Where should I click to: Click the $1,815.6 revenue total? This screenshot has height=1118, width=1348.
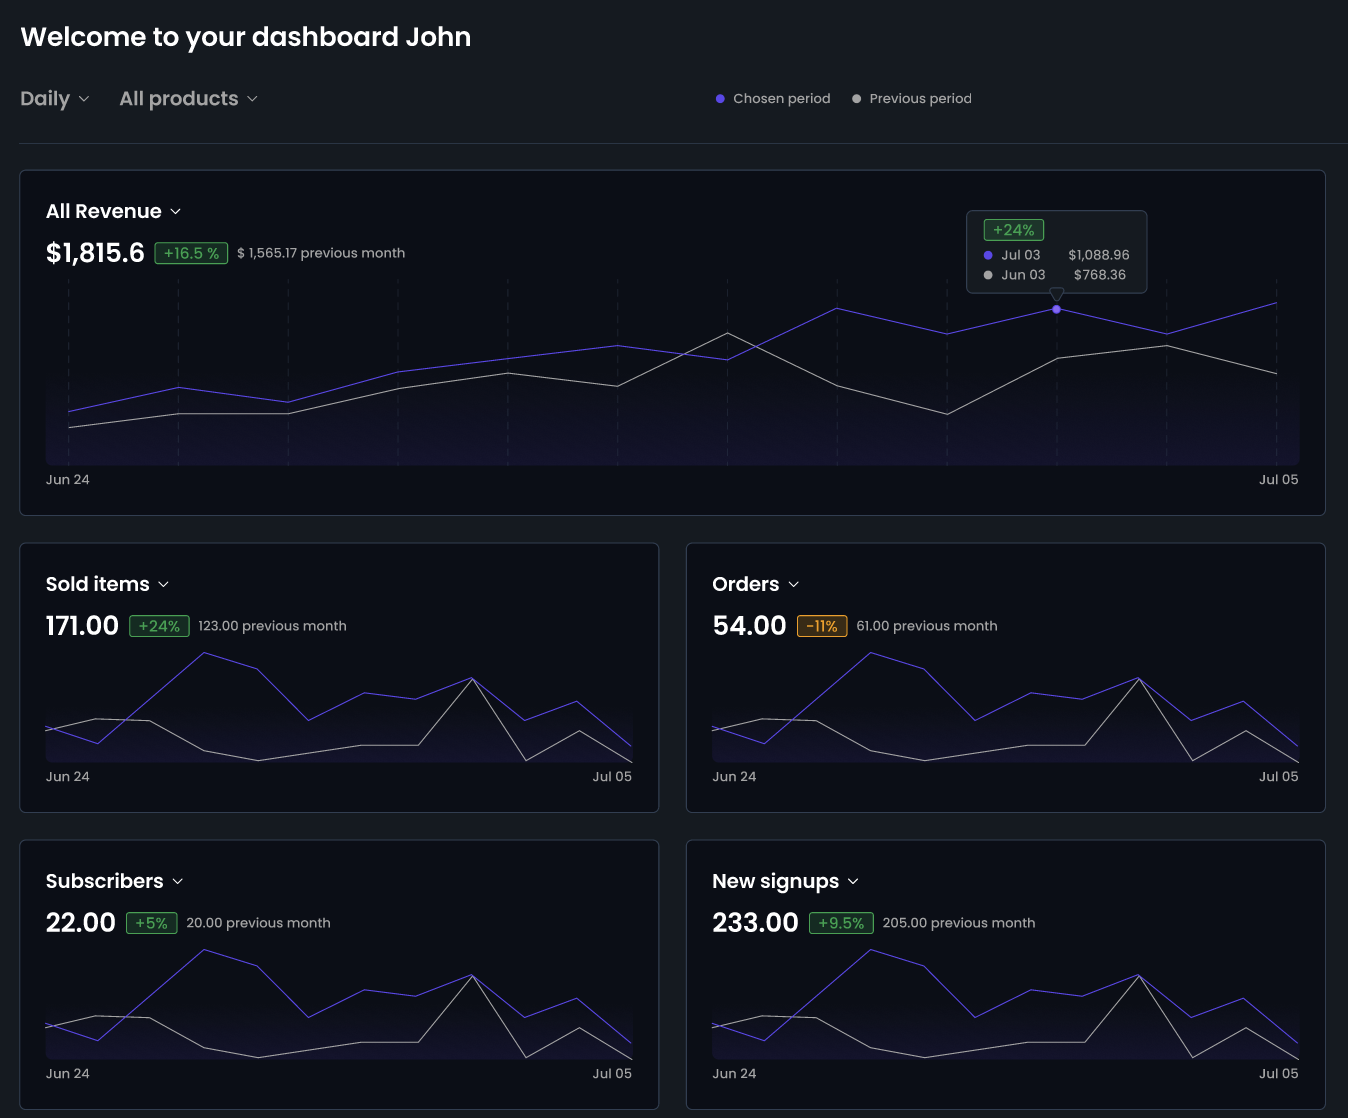(95, 253)
